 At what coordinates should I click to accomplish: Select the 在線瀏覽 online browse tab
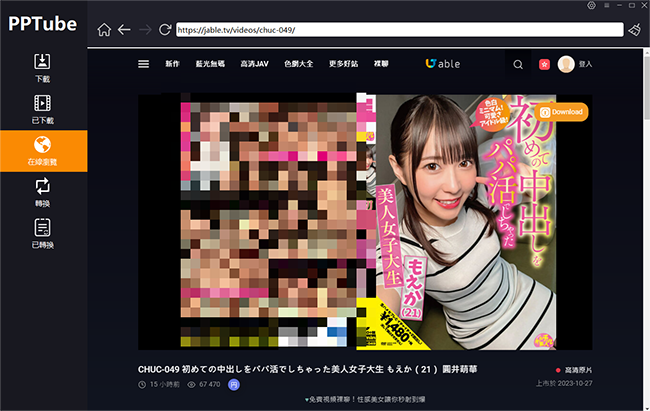tap(42, 150)
